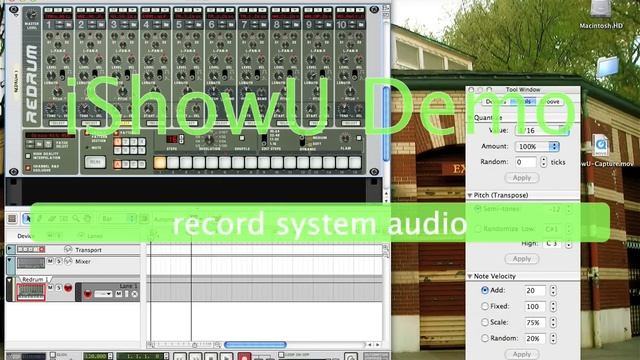Select pattern bank D in Redrum
The height and width of the screenshot is (360, 640).
(142, 164)
